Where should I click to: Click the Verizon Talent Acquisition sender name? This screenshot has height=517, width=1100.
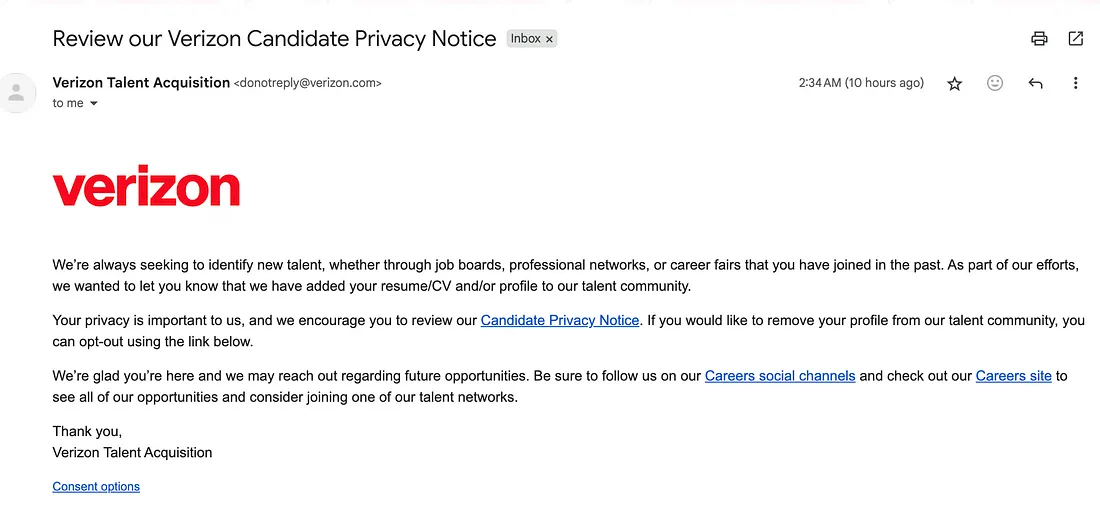click(x=141, y=83)
